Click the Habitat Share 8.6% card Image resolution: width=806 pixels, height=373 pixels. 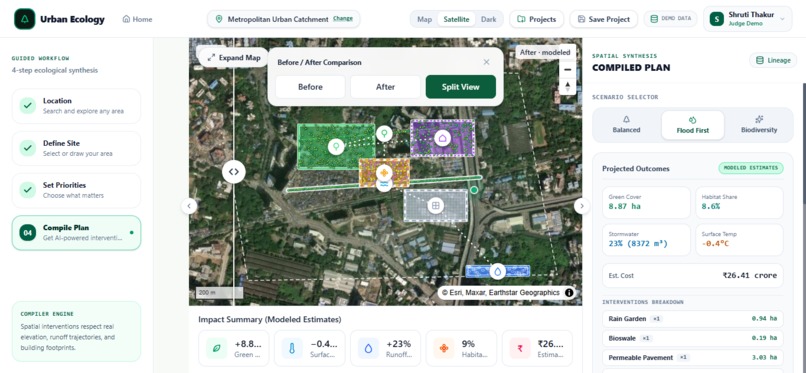tap(739, 202)
